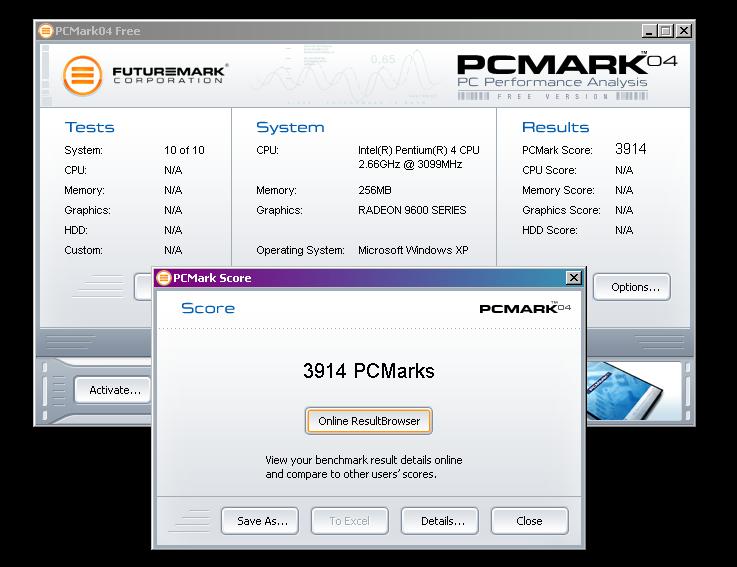Click the "HDD Score:" label
Screen dimensions: 737x567
[x=549, y=230]
